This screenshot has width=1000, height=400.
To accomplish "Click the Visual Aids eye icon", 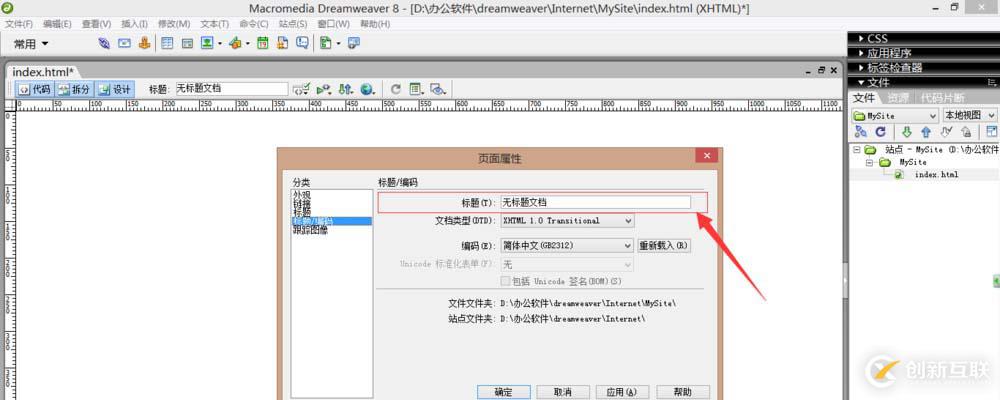I will pos(438,89).
